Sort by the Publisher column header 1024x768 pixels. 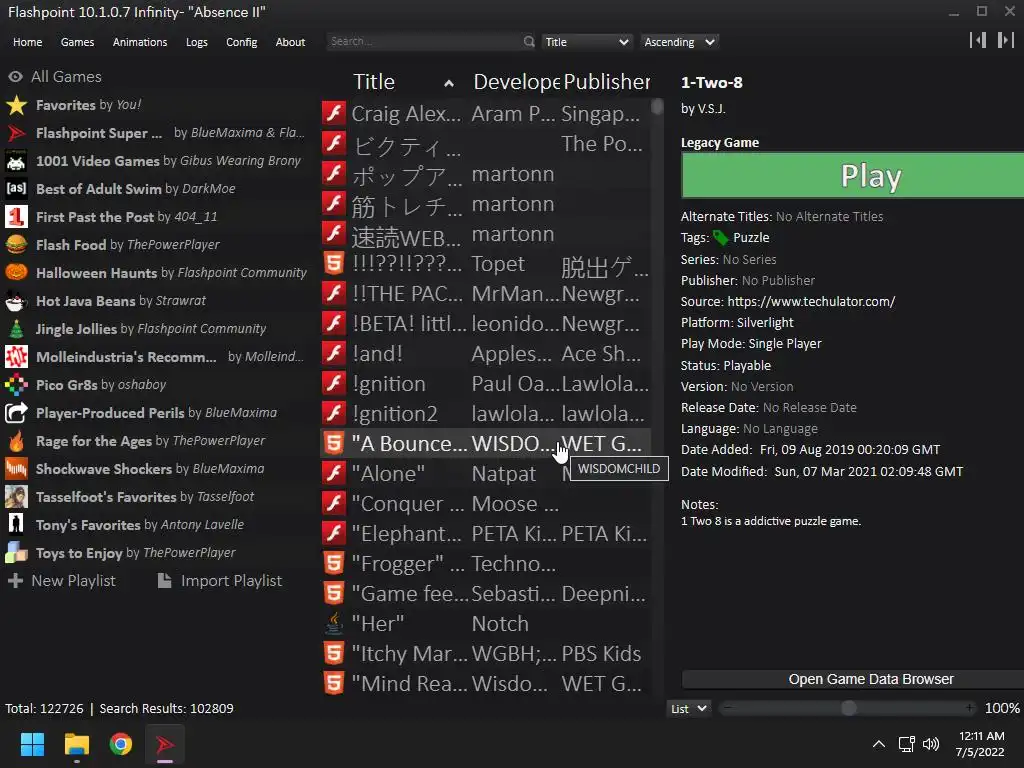coord(606,82)
